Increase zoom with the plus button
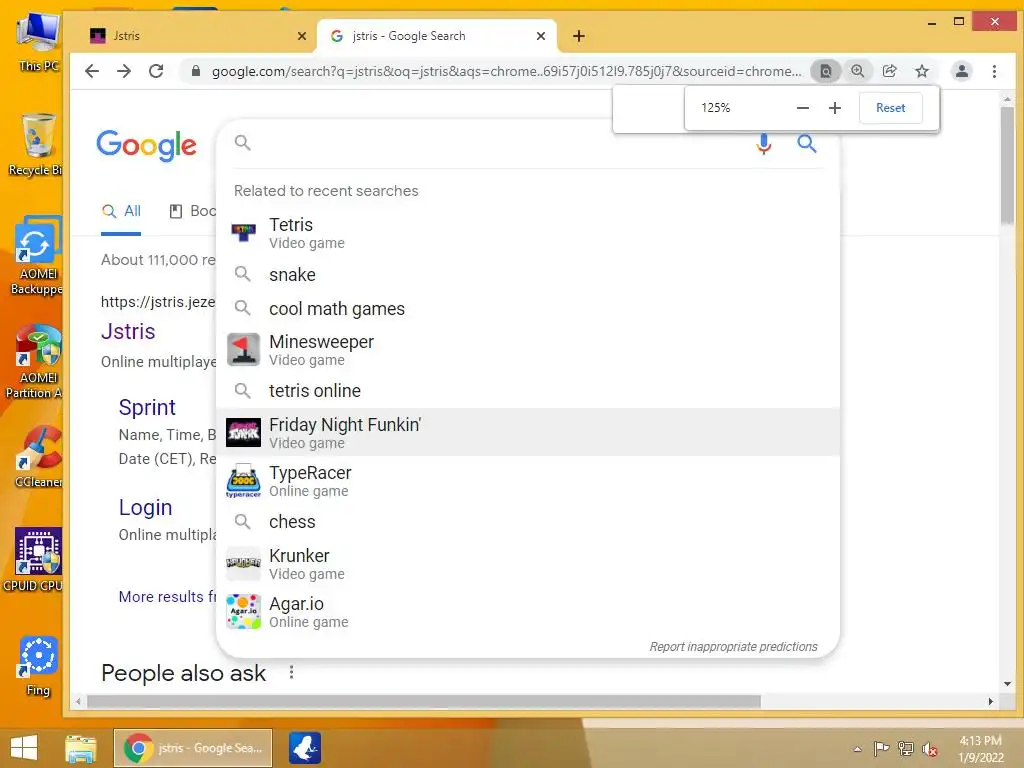The image size is (1024, 768). (835, 108)
